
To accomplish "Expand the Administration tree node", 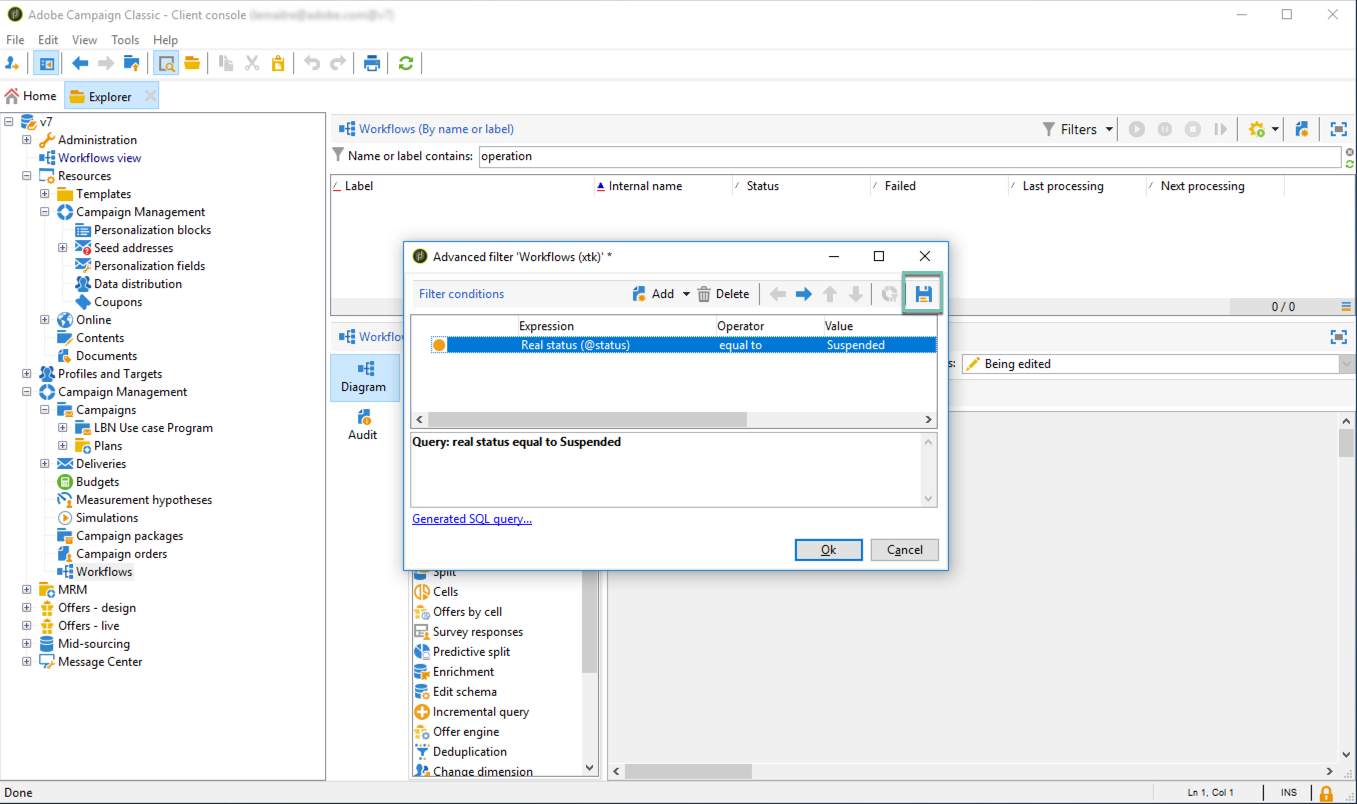I will click(x=26, y=140).
